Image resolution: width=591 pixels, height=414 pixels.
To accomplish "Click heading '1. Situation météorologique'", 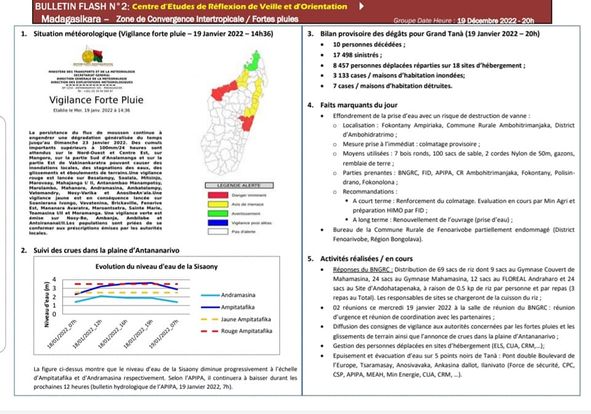I will click(147, 34).
